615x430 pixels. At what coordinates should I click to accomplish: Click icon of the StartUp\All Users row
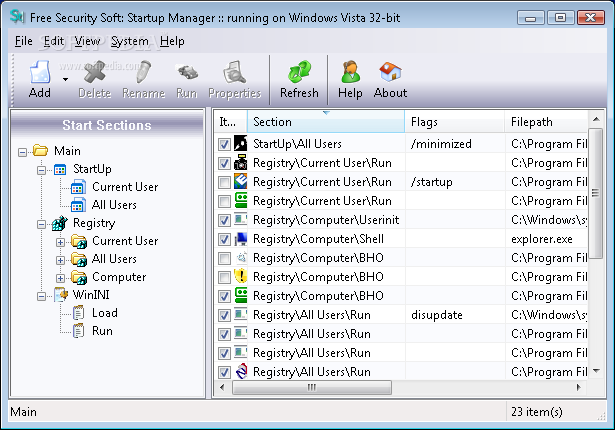240,144
